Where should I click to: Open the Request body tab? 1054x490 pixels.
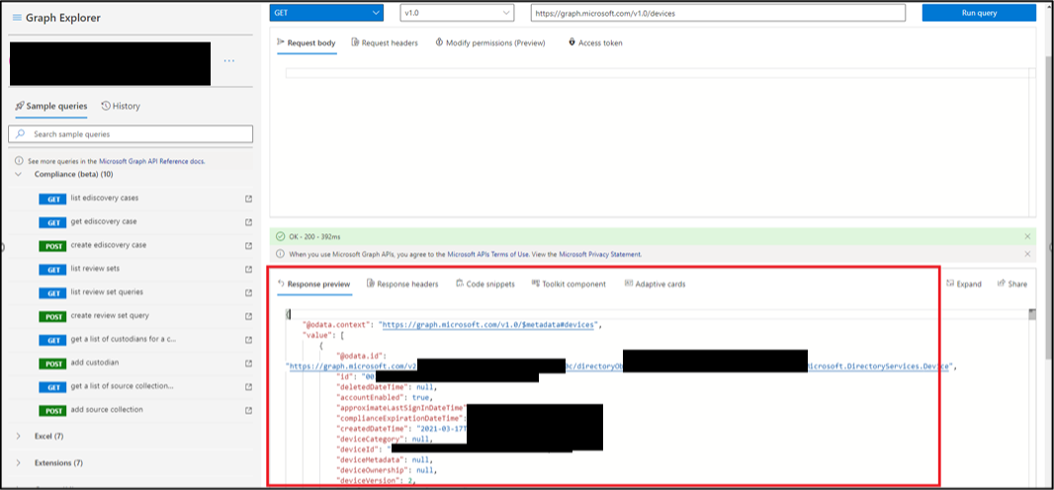click(x=307, y=43)
